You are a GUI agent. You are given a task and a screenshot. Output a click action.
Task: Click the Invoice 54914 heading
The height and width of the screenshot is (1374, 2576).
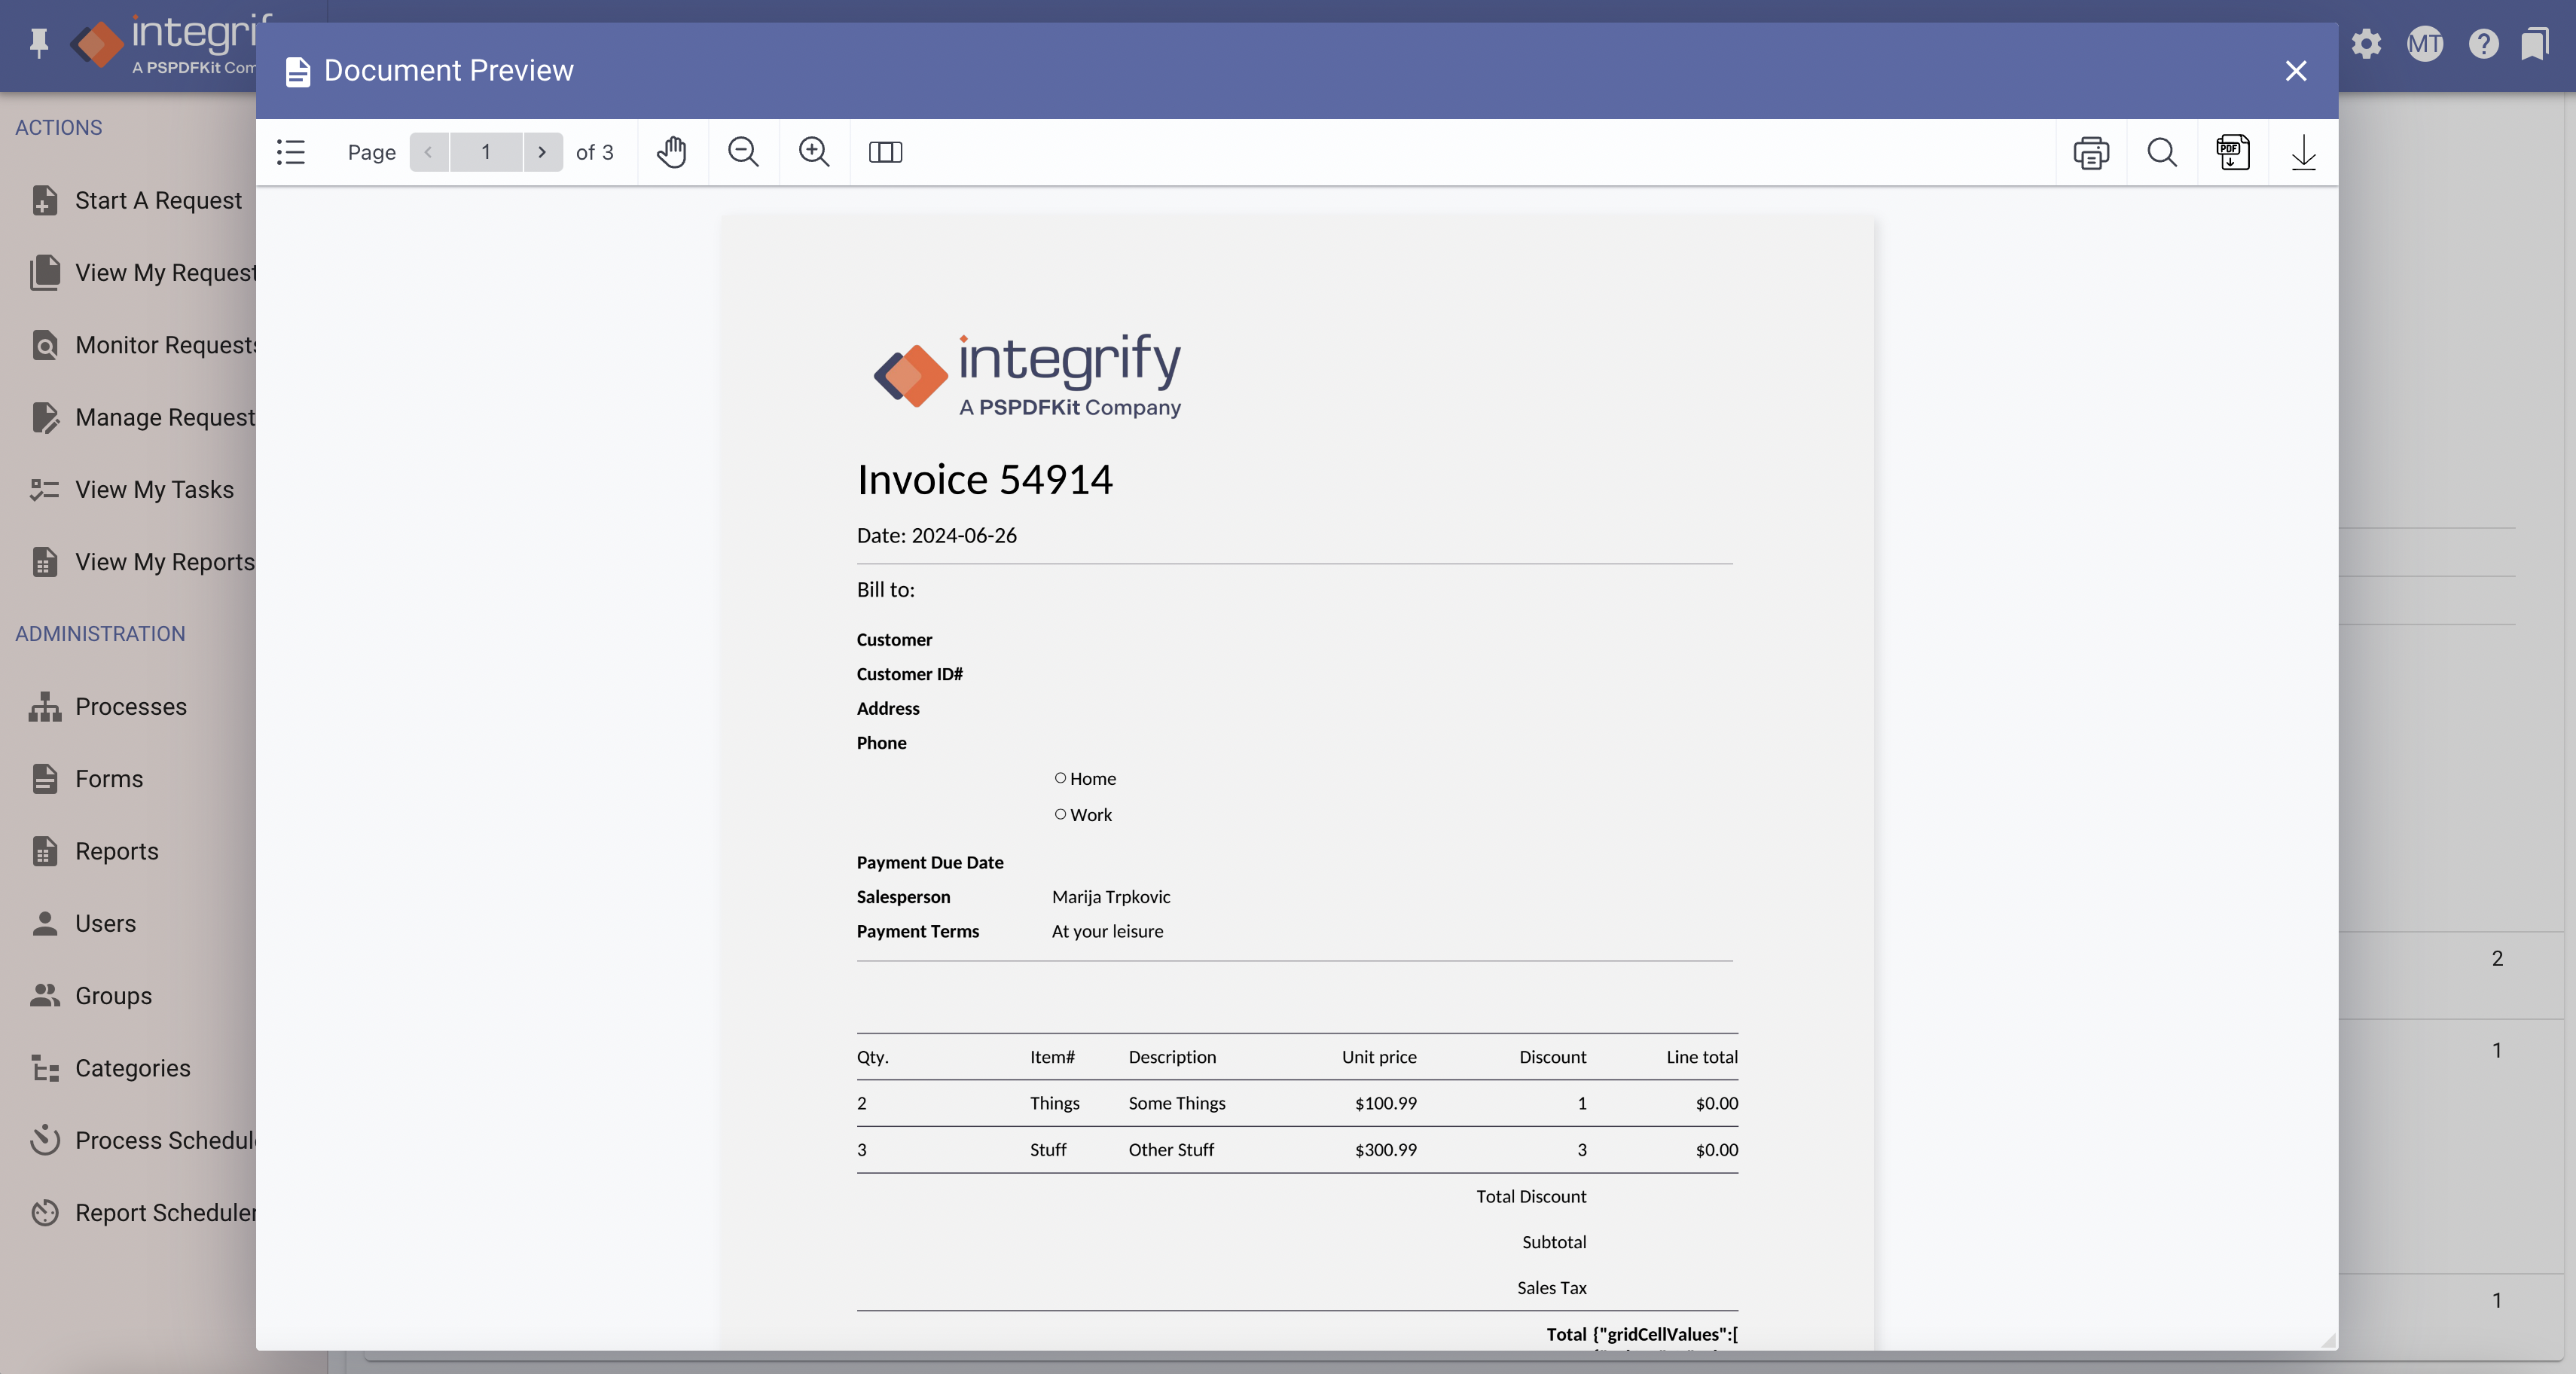point(984,479)
